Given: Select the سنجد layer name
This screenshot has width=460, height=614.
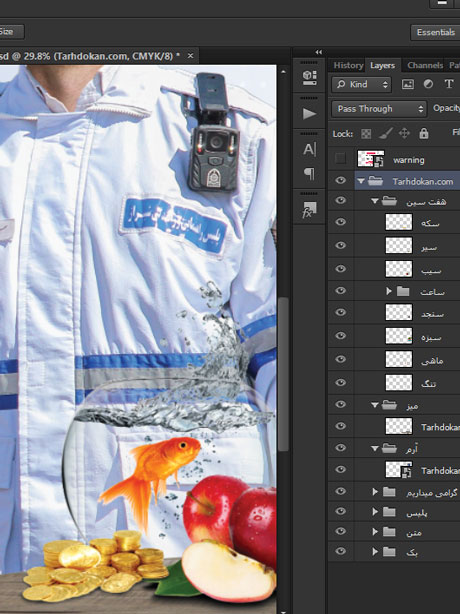Looking at the screenshot, I should pyautogui.click(x=432, y=314).
